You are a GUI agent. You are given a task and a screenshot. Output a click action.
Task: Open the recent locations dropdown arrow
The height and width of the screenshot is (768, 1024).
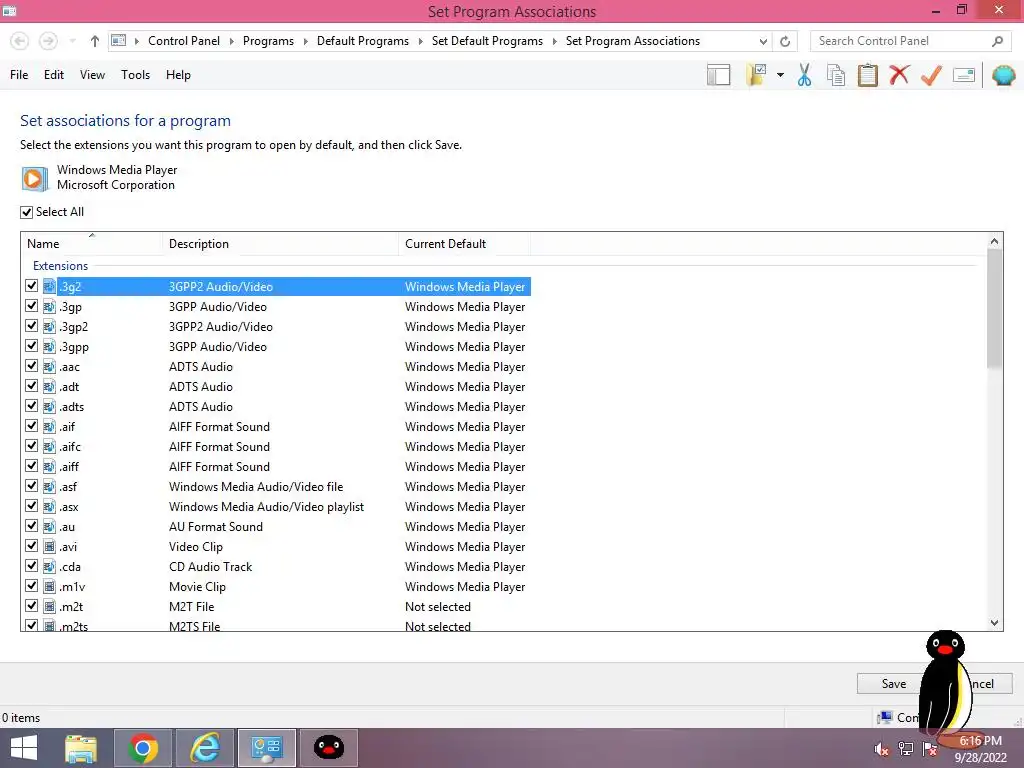click(x=72, y=41)
